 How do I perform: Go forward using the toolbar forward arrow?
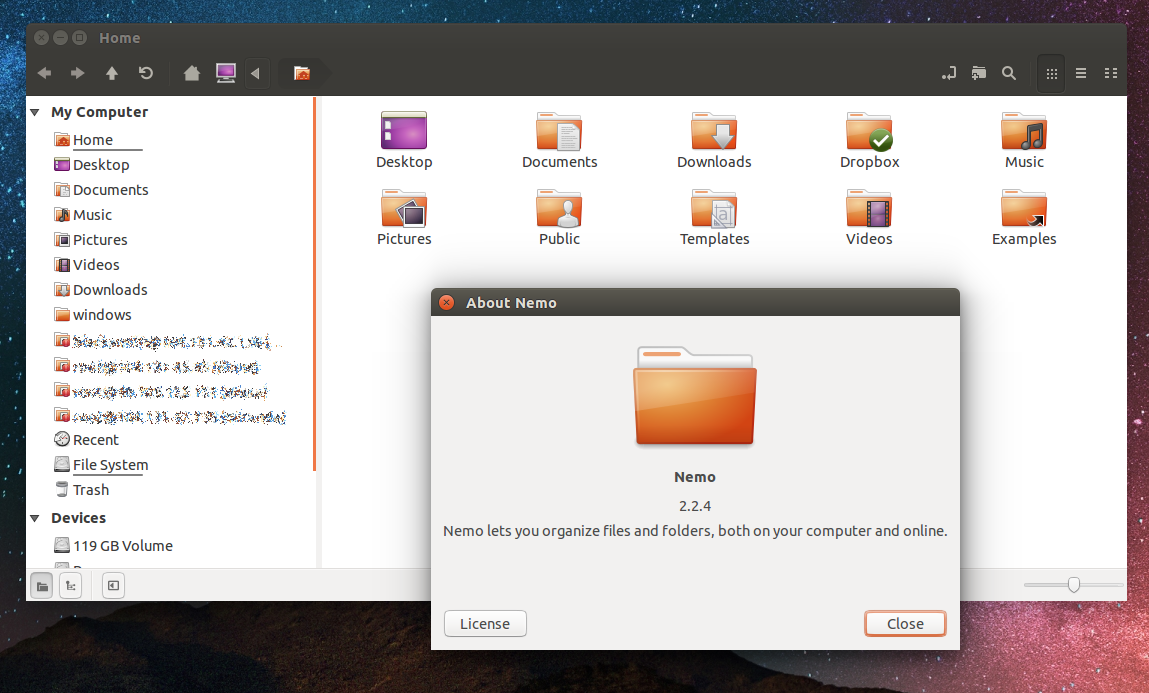pyautogui.click(x=77, y=73)
